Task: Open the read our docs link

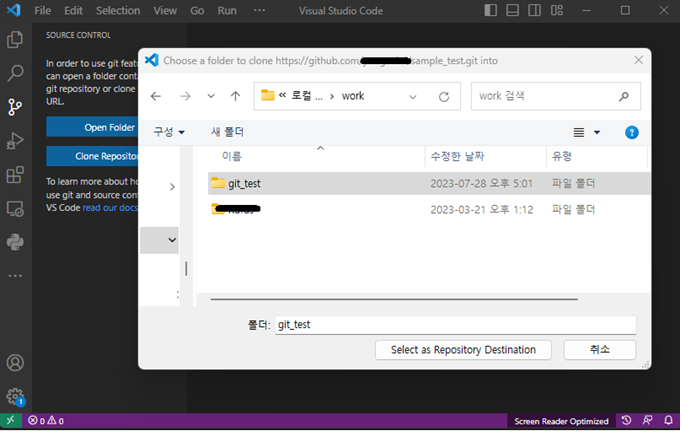Action: coord(110,208)
